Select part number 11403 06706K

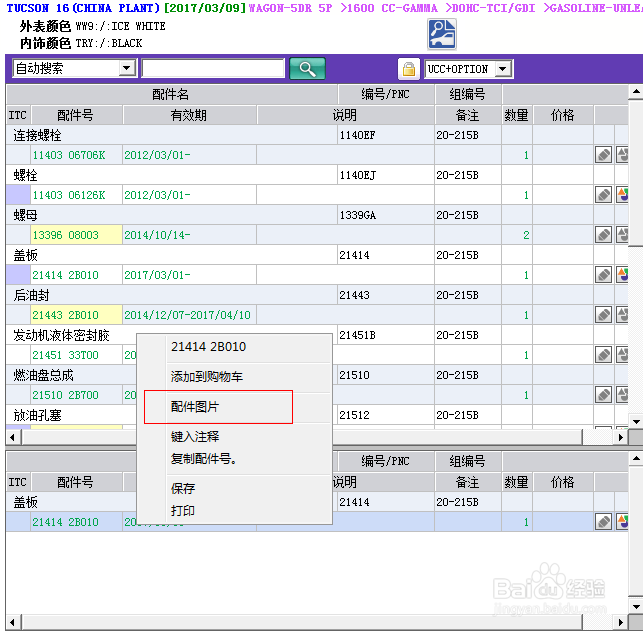coord(69,155)
